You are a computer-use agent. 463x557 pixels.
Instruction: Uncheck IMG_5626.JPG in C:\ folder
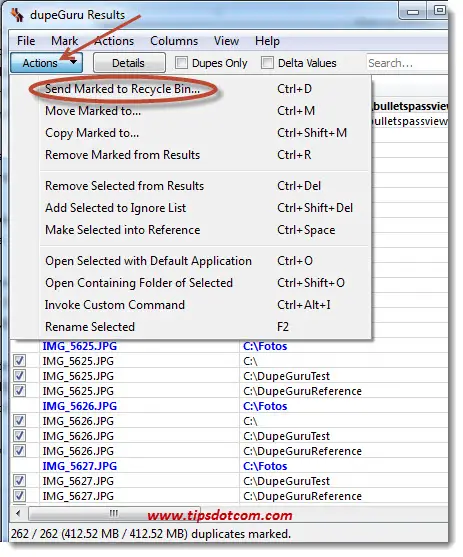pyautogui.click(x=20, y=421)
